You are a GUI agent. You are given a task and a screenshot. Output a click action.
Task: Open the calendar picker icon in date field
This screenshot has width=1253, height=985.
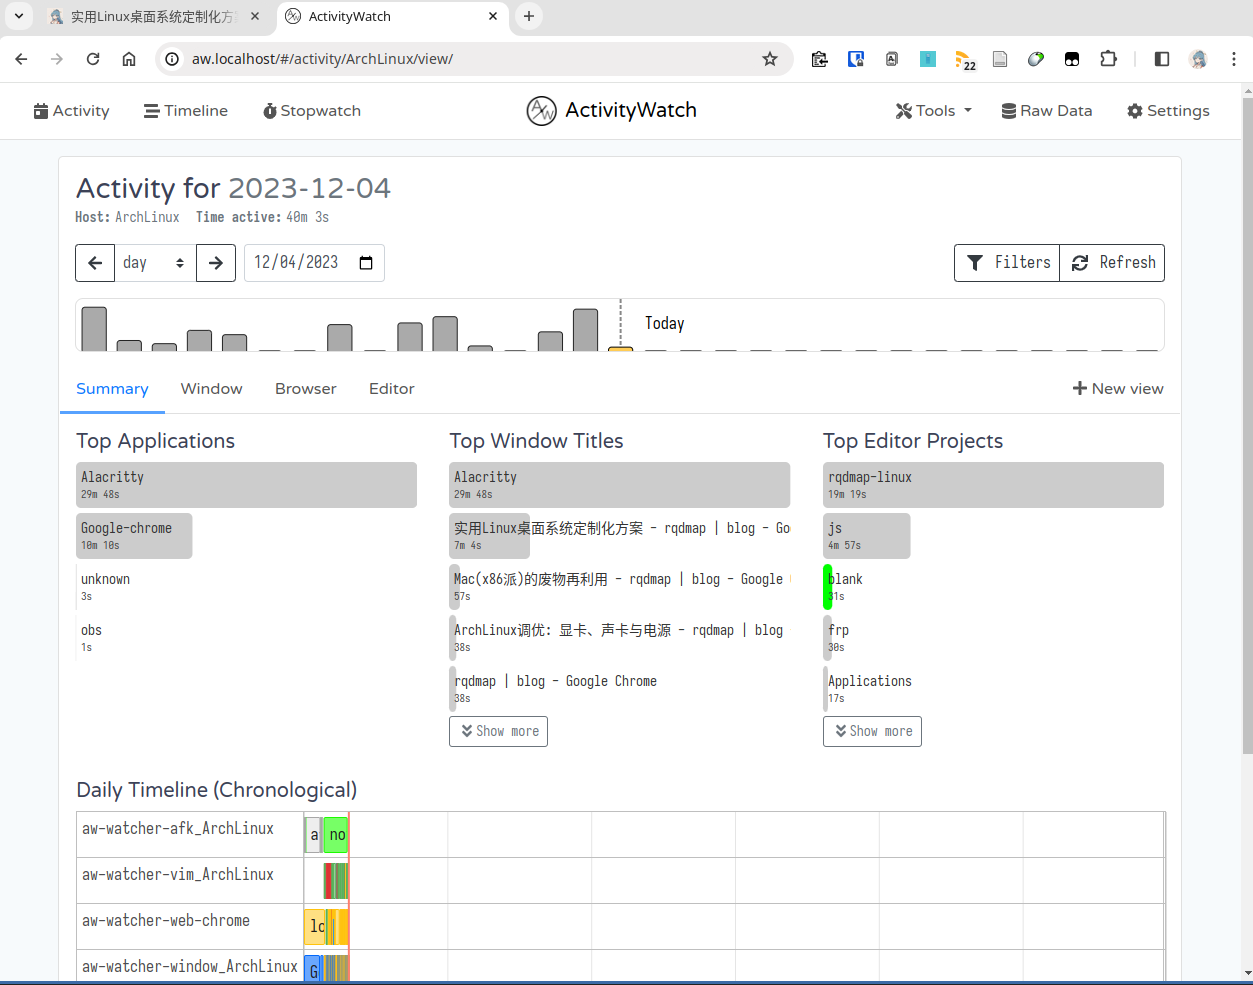(x=366, y=263)
